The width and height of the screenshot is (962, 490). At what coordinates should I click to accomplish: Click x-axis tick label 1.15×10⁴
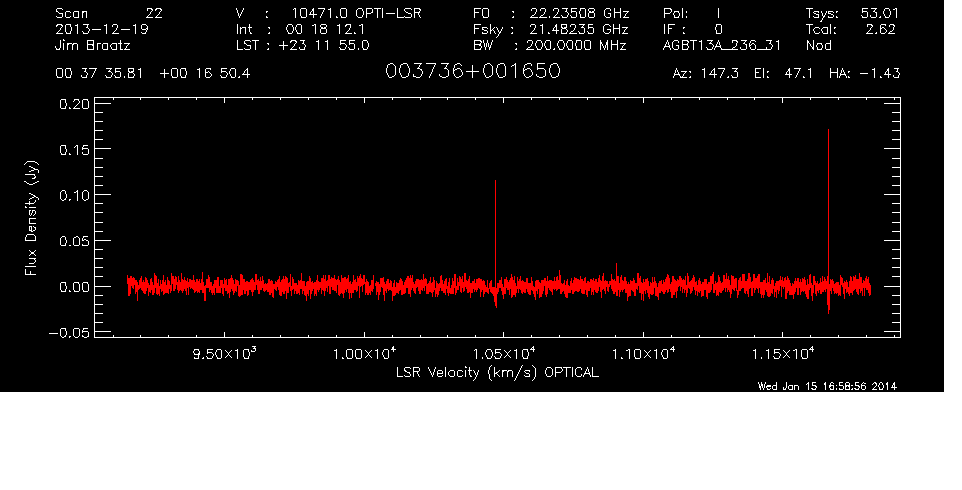click(x=782, y=353)
